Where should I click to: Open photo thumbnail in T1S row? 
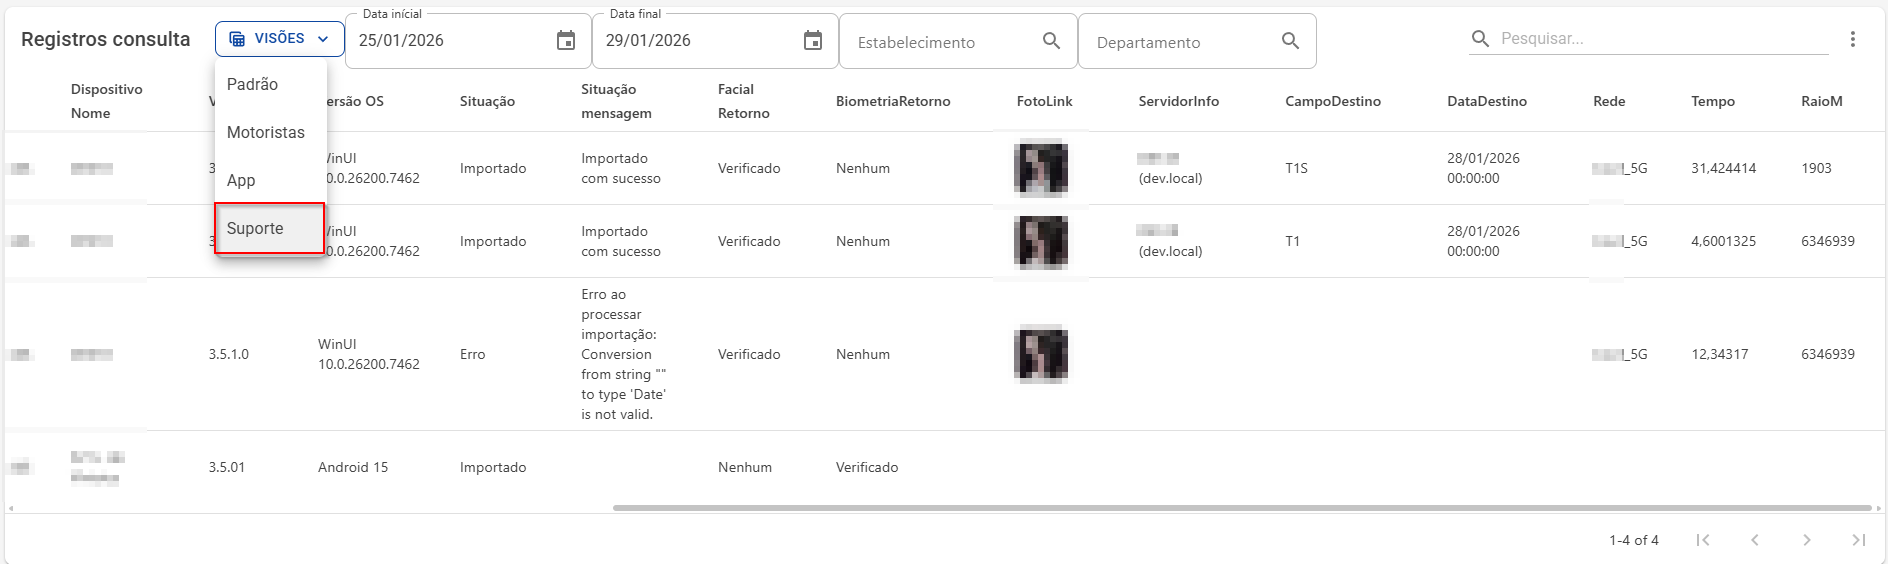(1041, 168)
